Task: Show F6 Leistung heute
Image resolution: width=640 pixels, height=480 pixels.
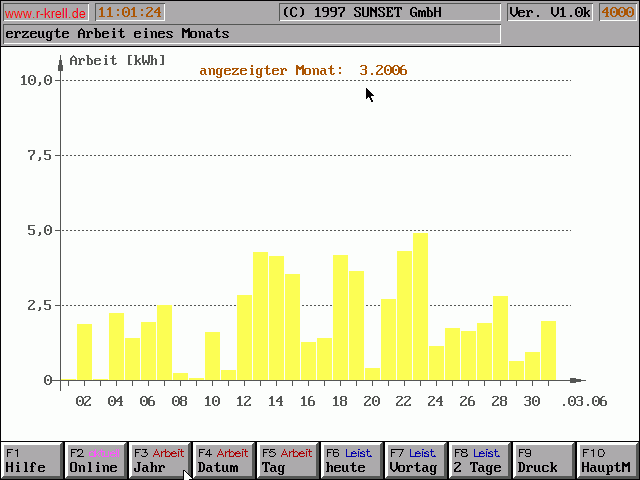Action: [x=351, y=461]
